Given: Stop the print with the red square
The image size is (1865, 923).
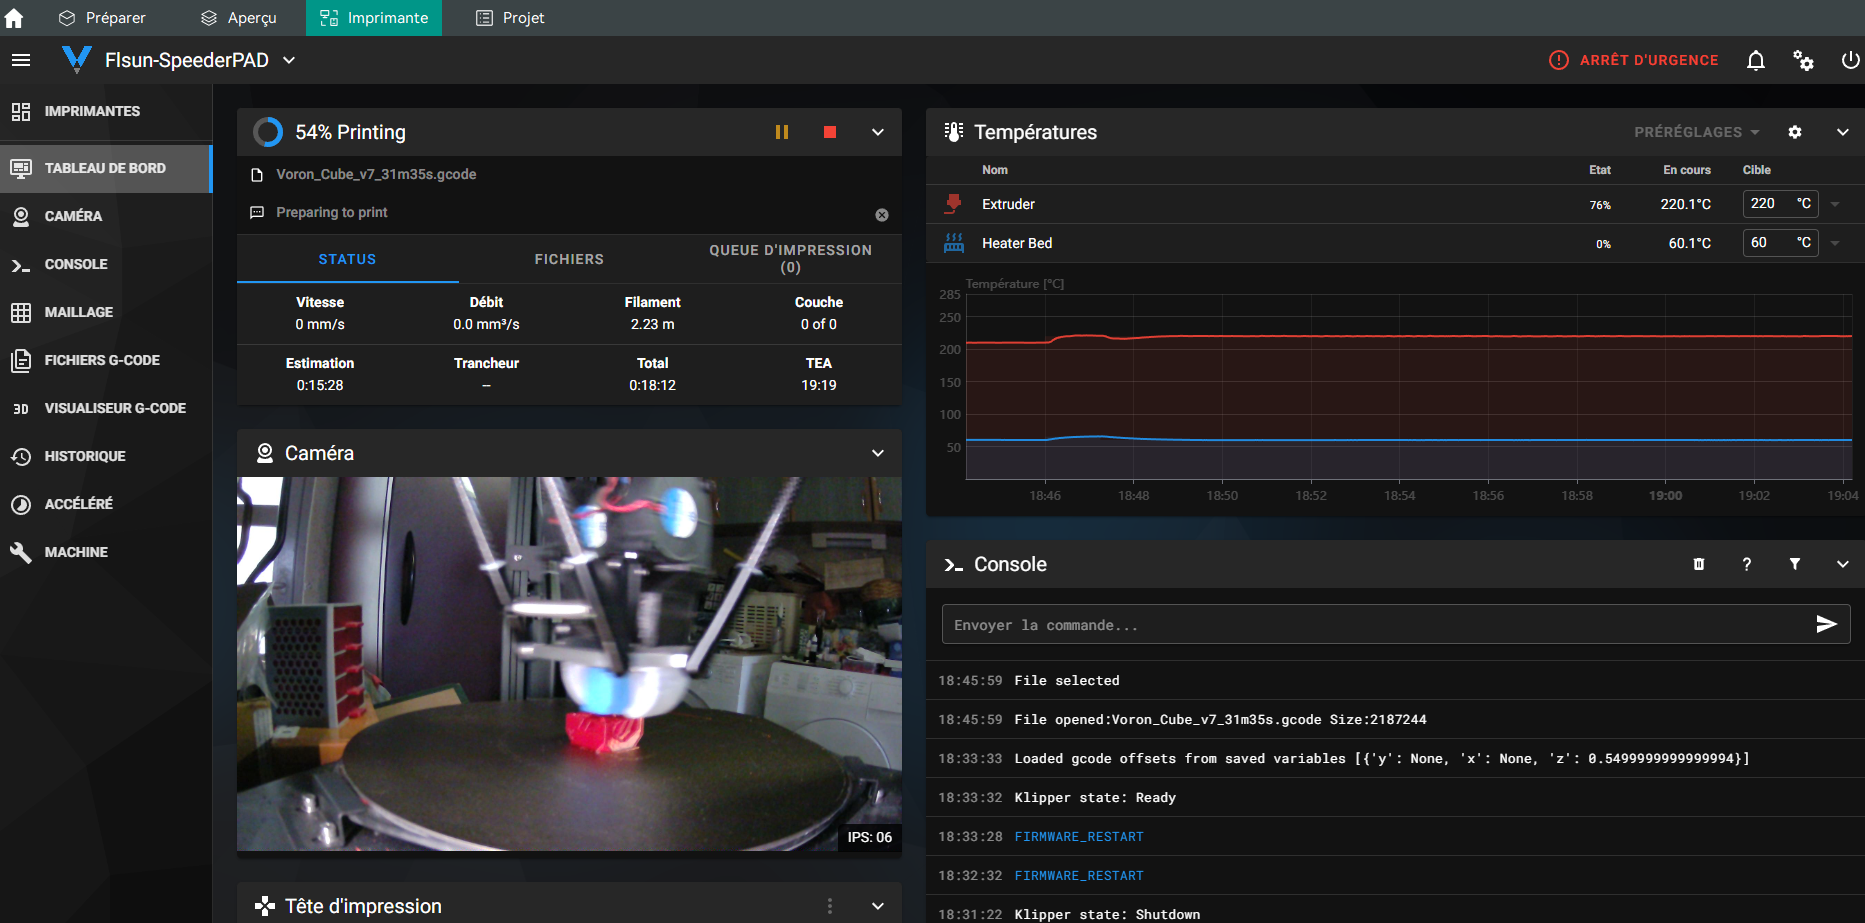Looking at the screenshot, I should click(829, 132).
